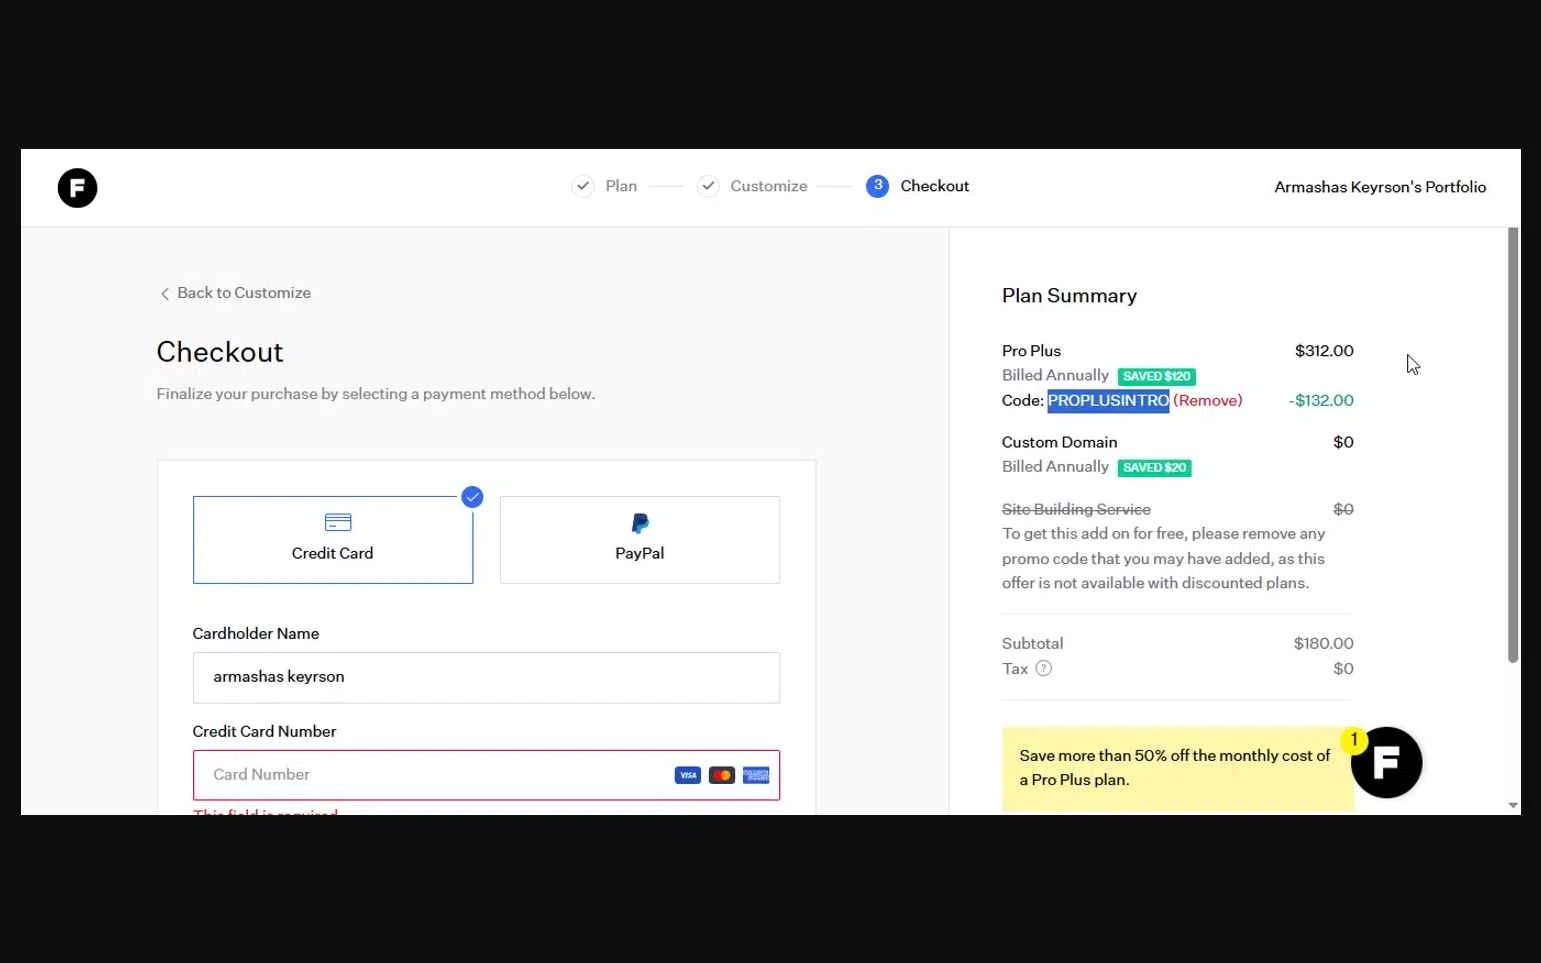Click the Visa card icon
Image resolution: width=1541 pixels, height=963 pixels.
tap(688, 775)
